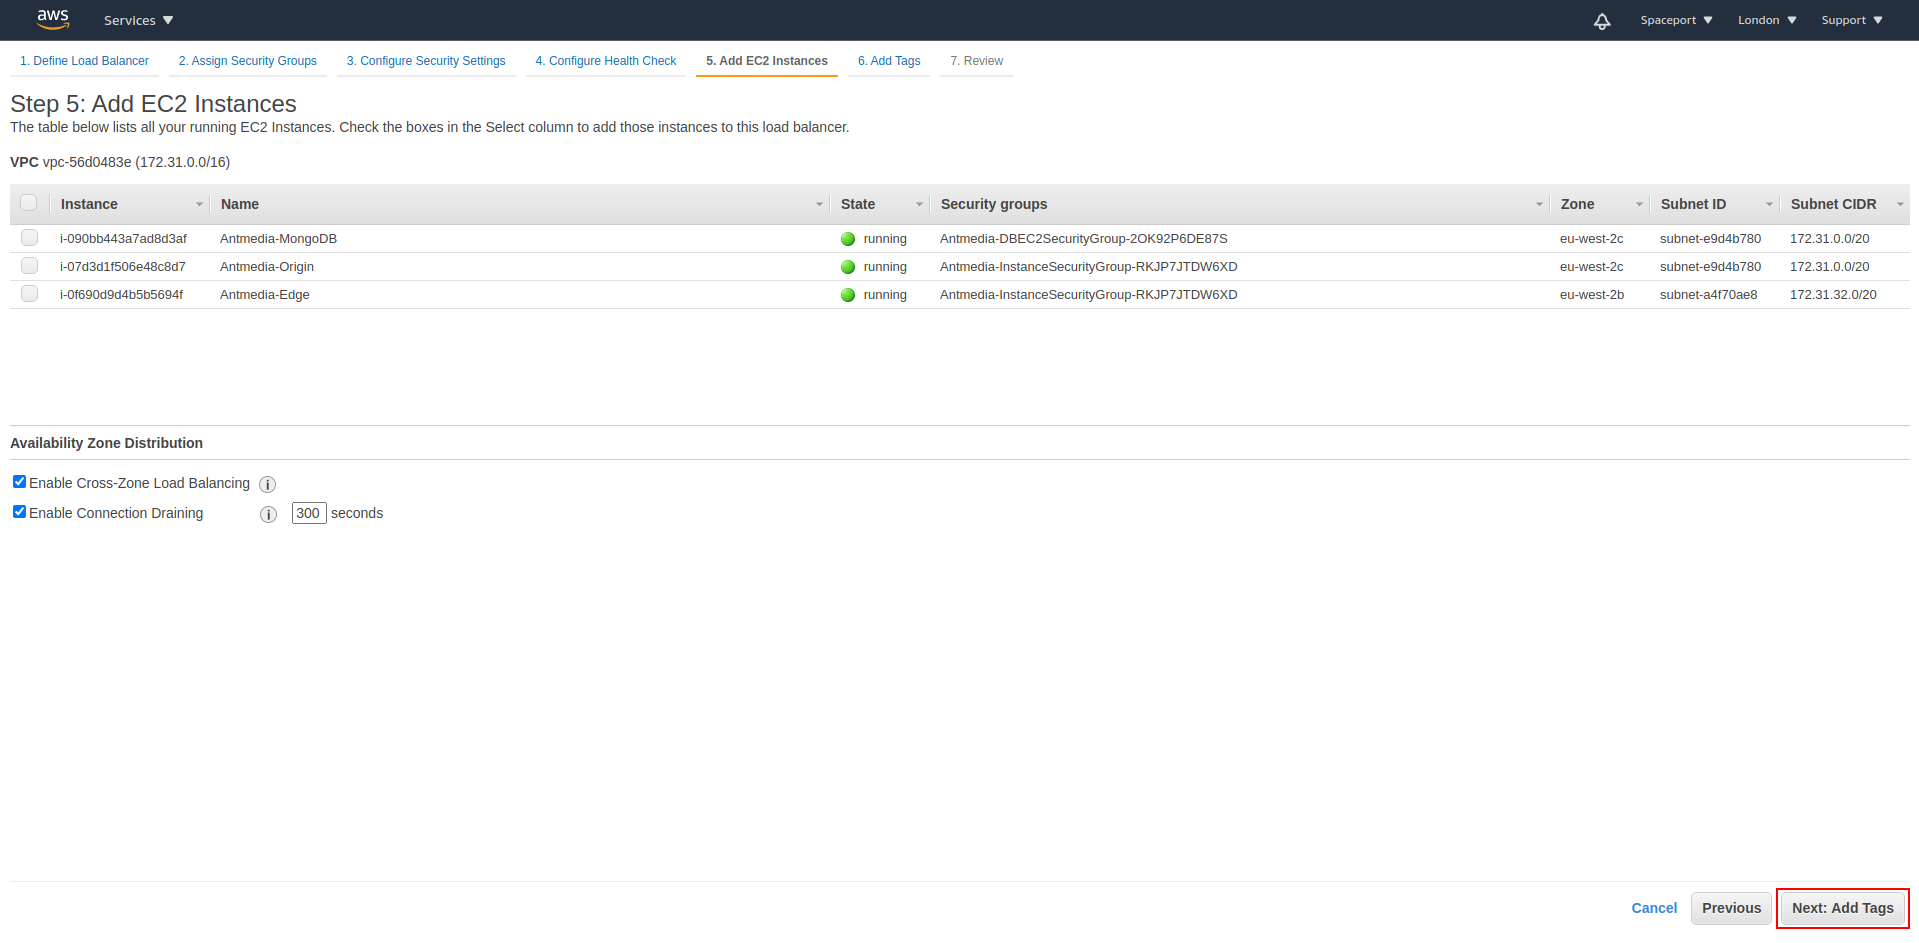Disable Cross-Zone Load Balancing checkbox

[x=19, y=482]
